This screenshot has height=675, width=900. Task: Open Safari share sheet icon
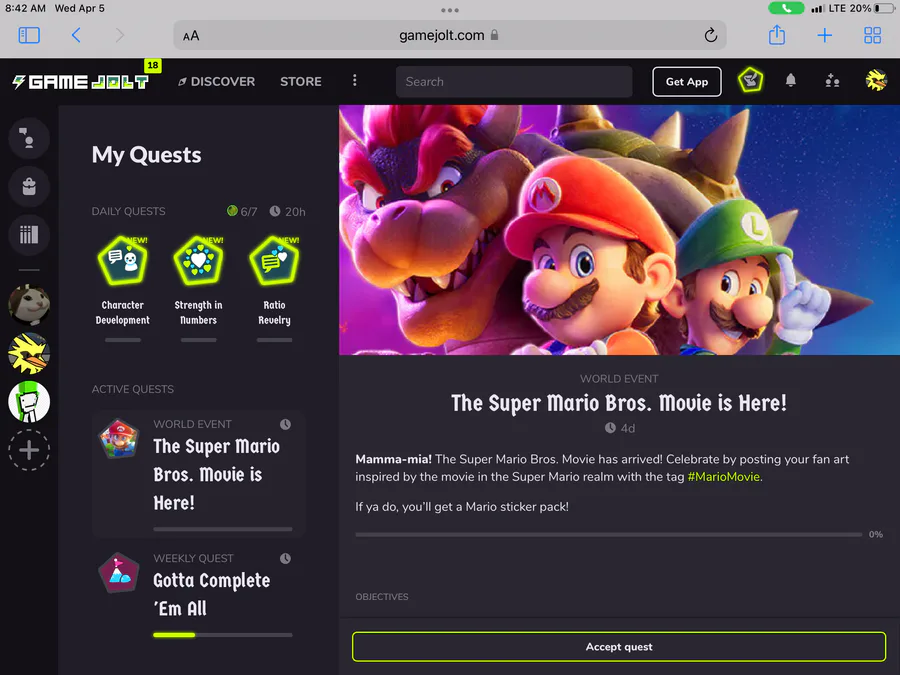pyautogui.click(x=777, y=35)
